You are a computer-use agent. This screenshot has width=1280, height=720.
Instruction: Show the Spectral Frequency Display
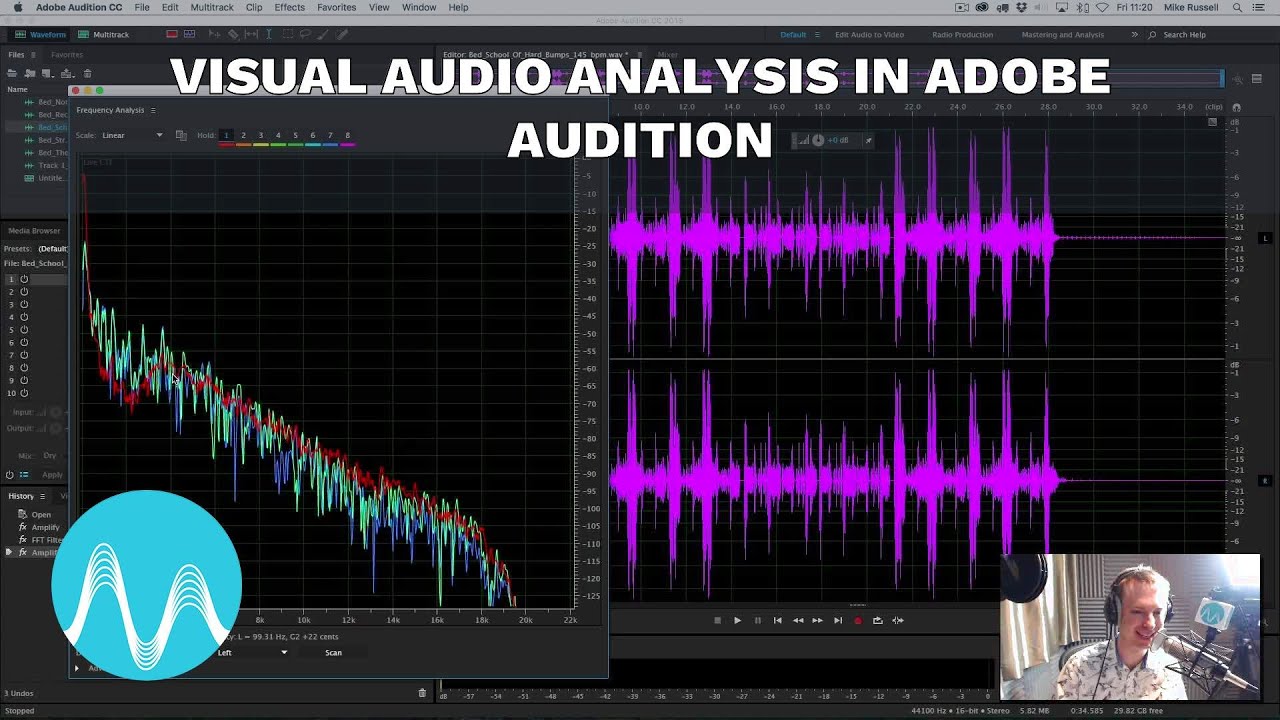pyautogui.click(x=172, y=34)
